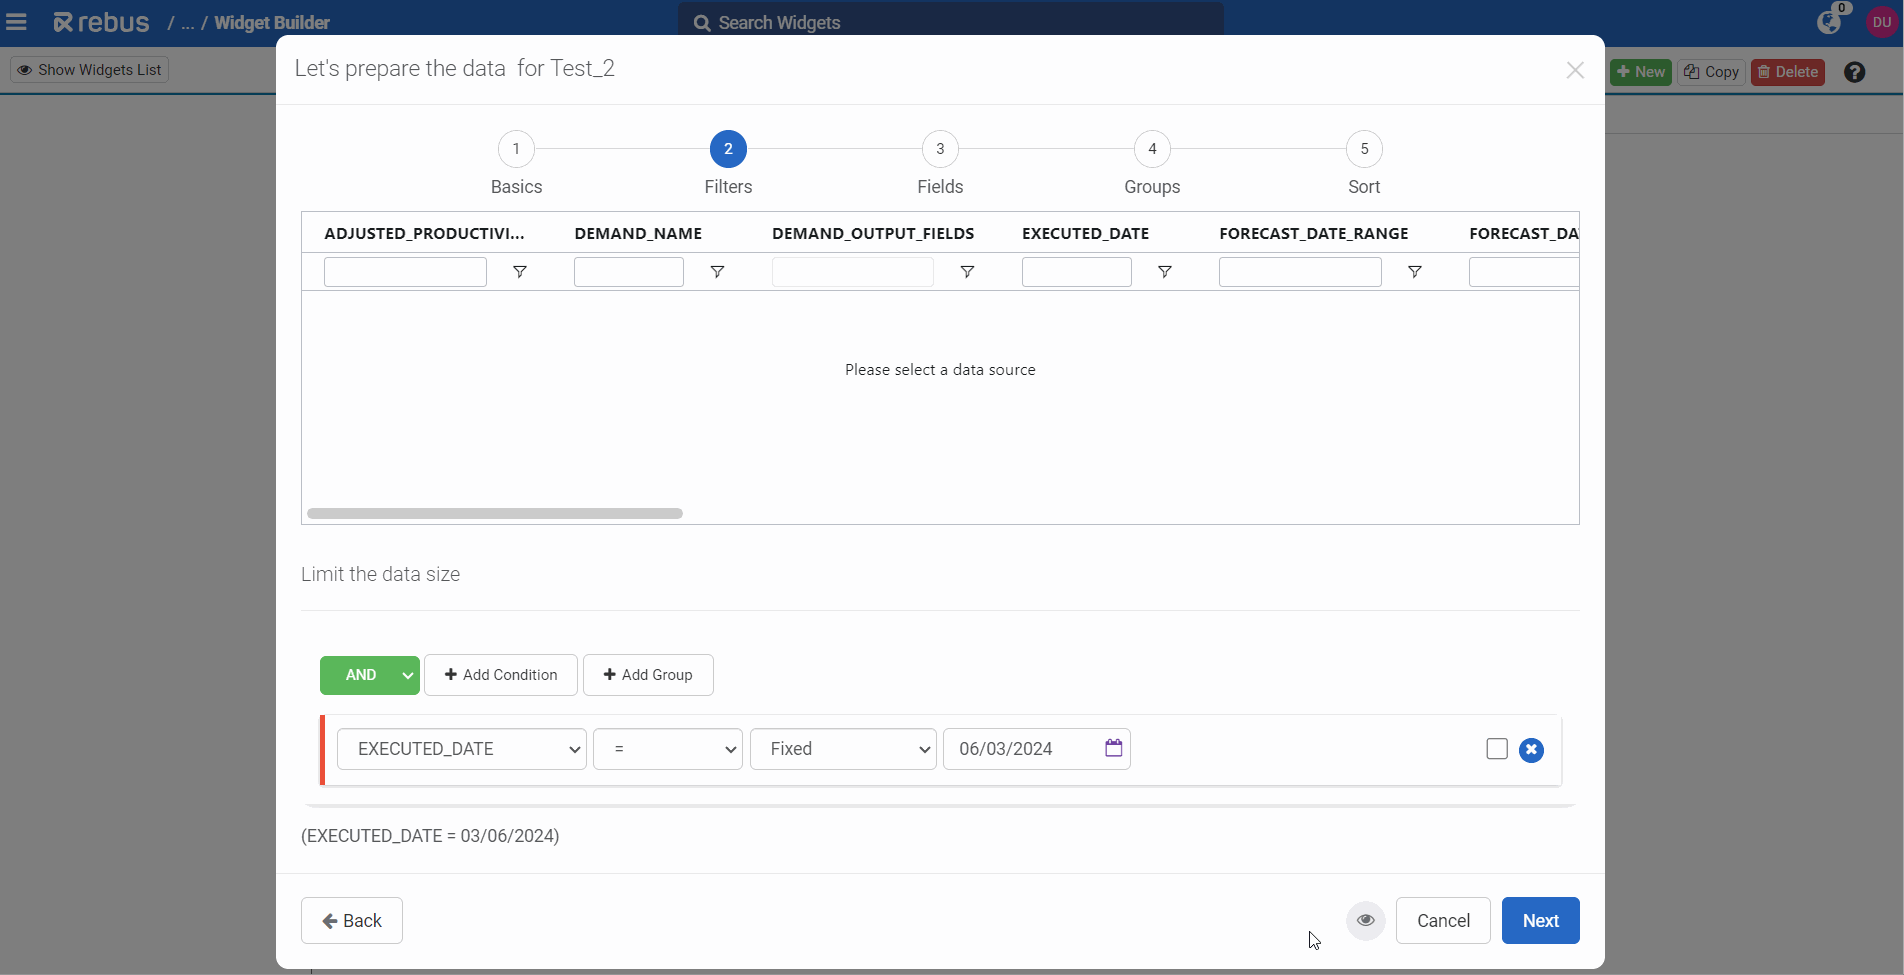Click the eye preview button
1904x975 pixels.
[x=1365, y=920]
